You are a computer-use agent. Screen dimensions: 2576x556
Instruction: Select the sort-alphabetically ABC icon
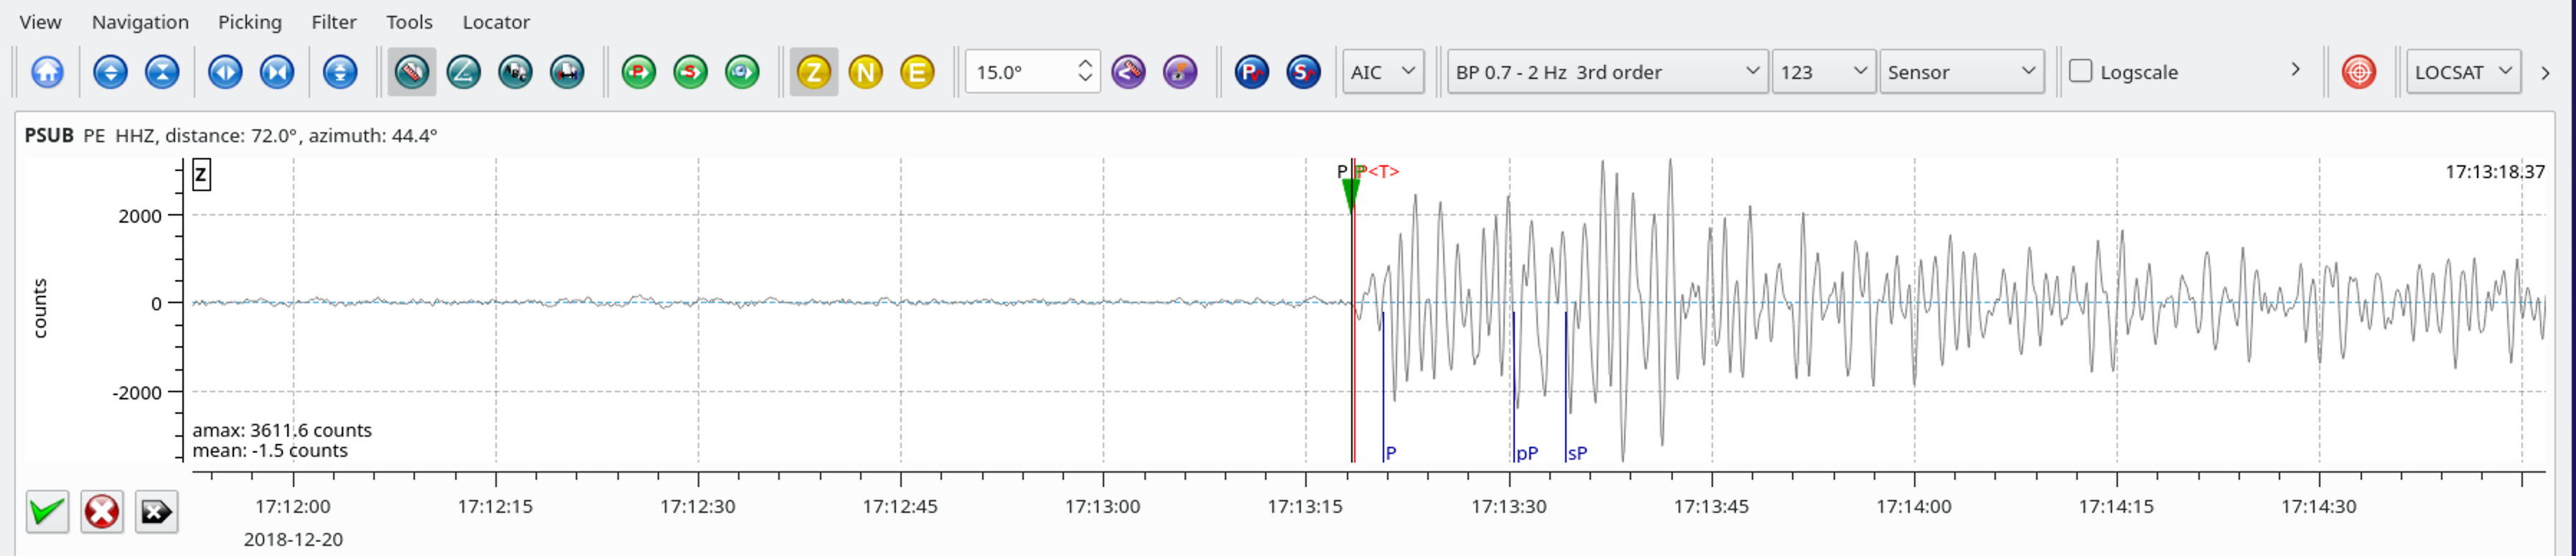click(x=515, y=72)
